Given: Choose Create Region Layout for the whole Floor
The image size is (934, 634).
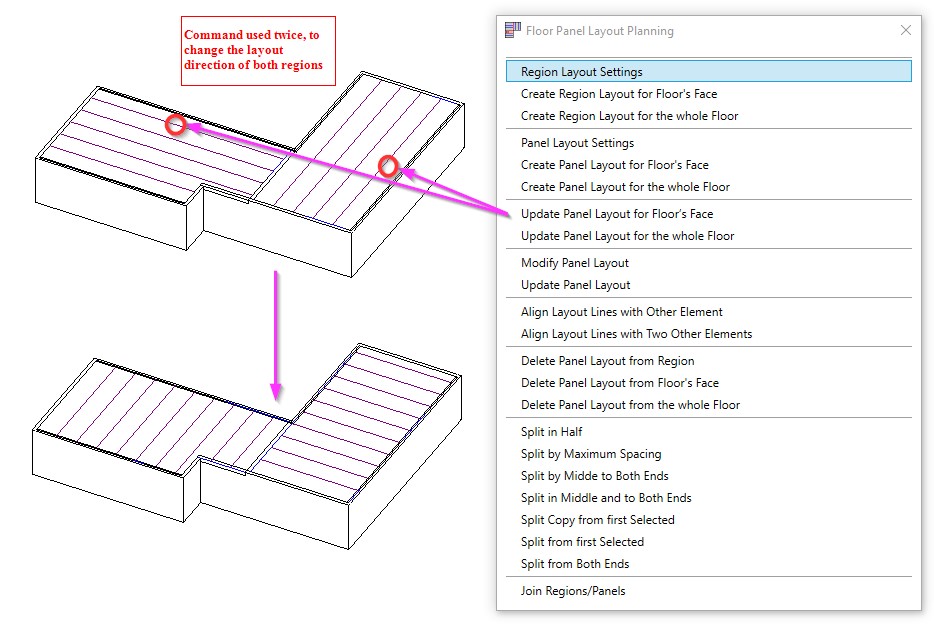Looking at the screenshot, I should coord(629,116).
